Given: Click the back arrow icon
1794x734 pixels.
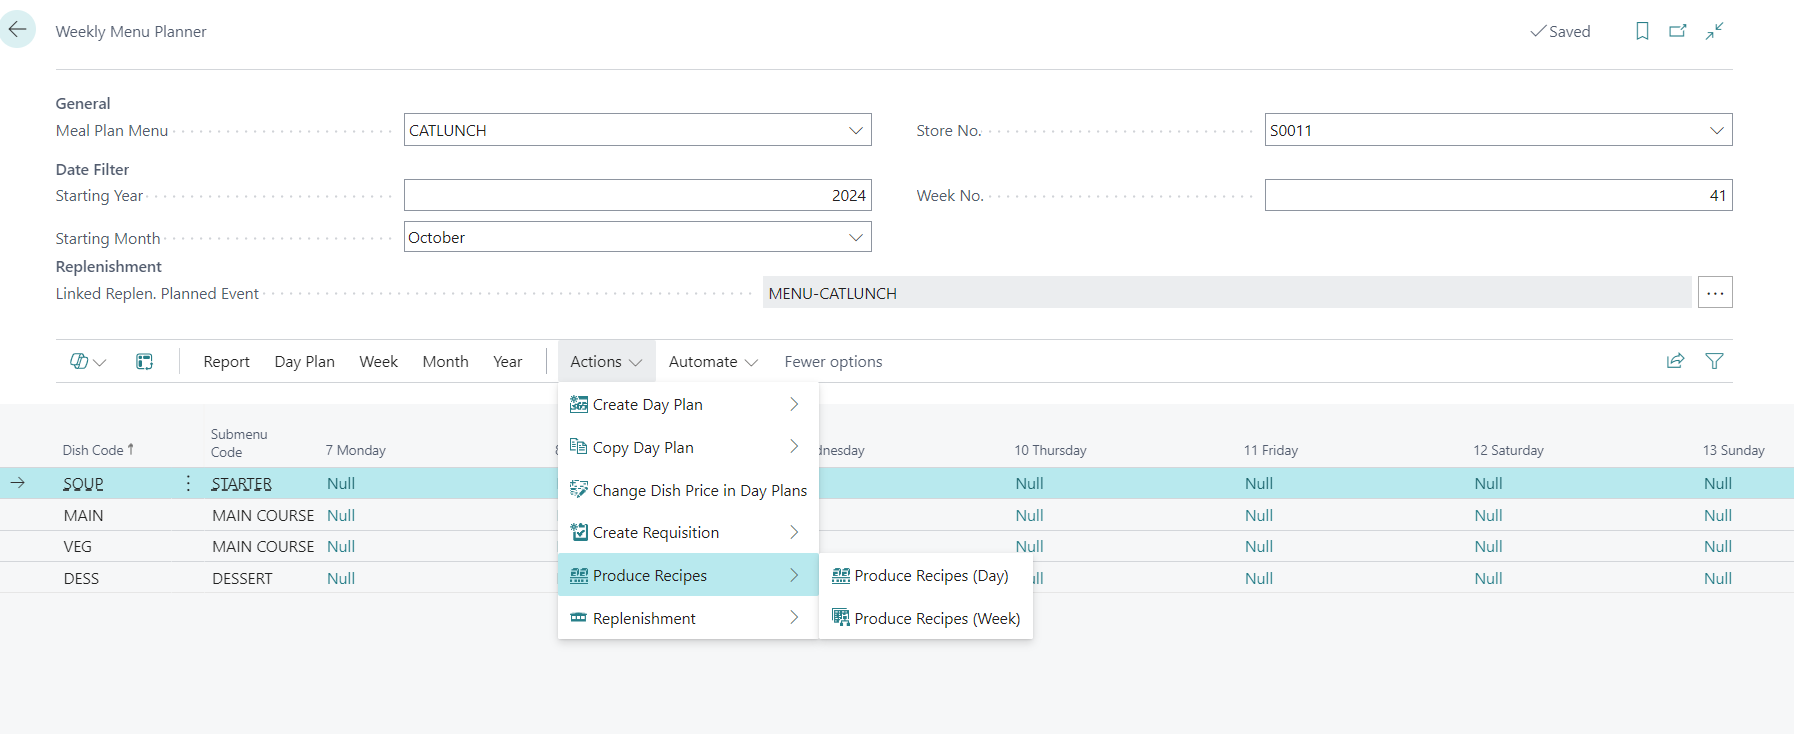Looking at the screenshot, I should [17, 30].
